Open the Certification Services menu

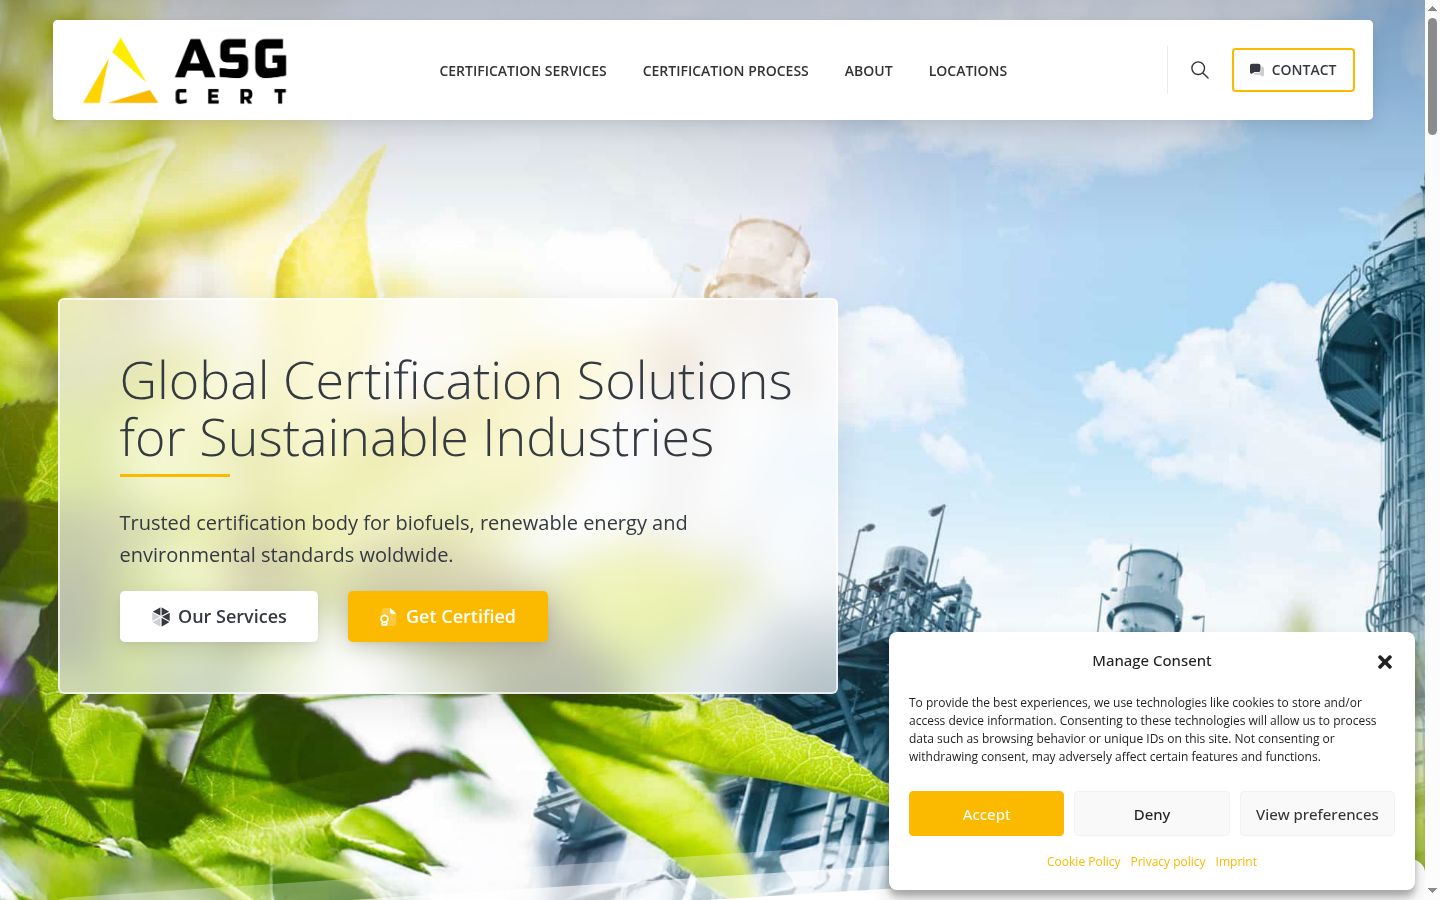point(523,71)
